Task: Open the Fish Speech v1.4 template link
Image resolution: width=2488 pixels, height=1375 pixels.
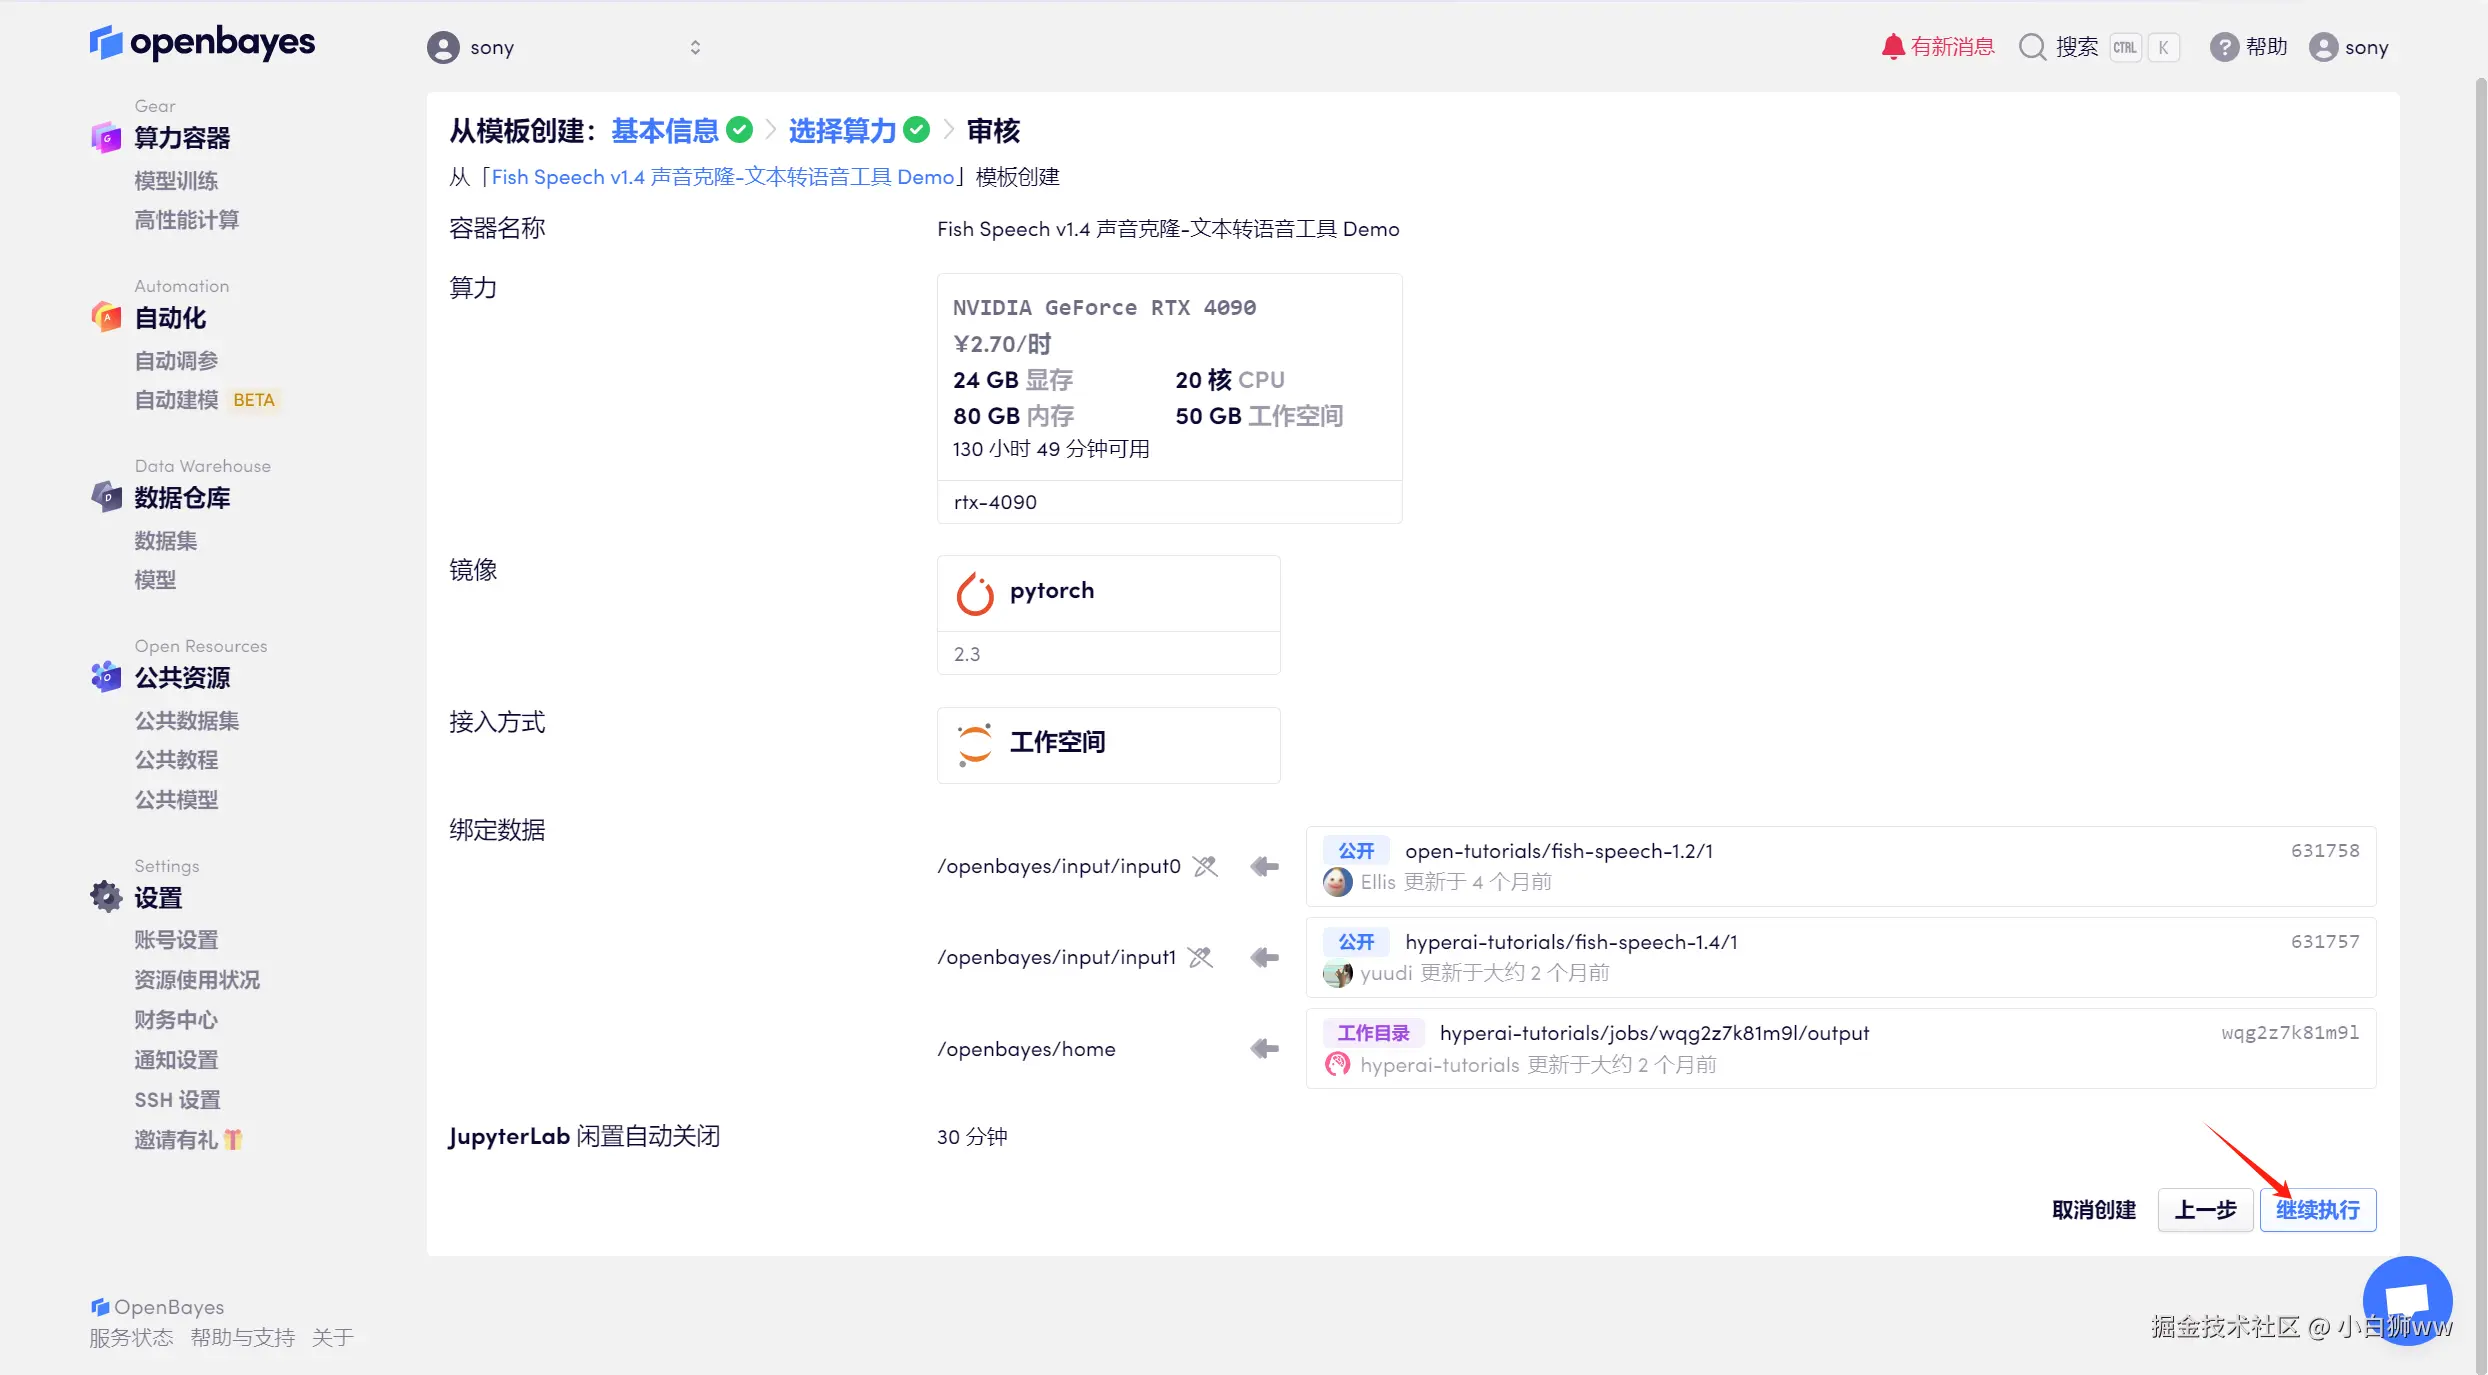Action: [722, 177]
